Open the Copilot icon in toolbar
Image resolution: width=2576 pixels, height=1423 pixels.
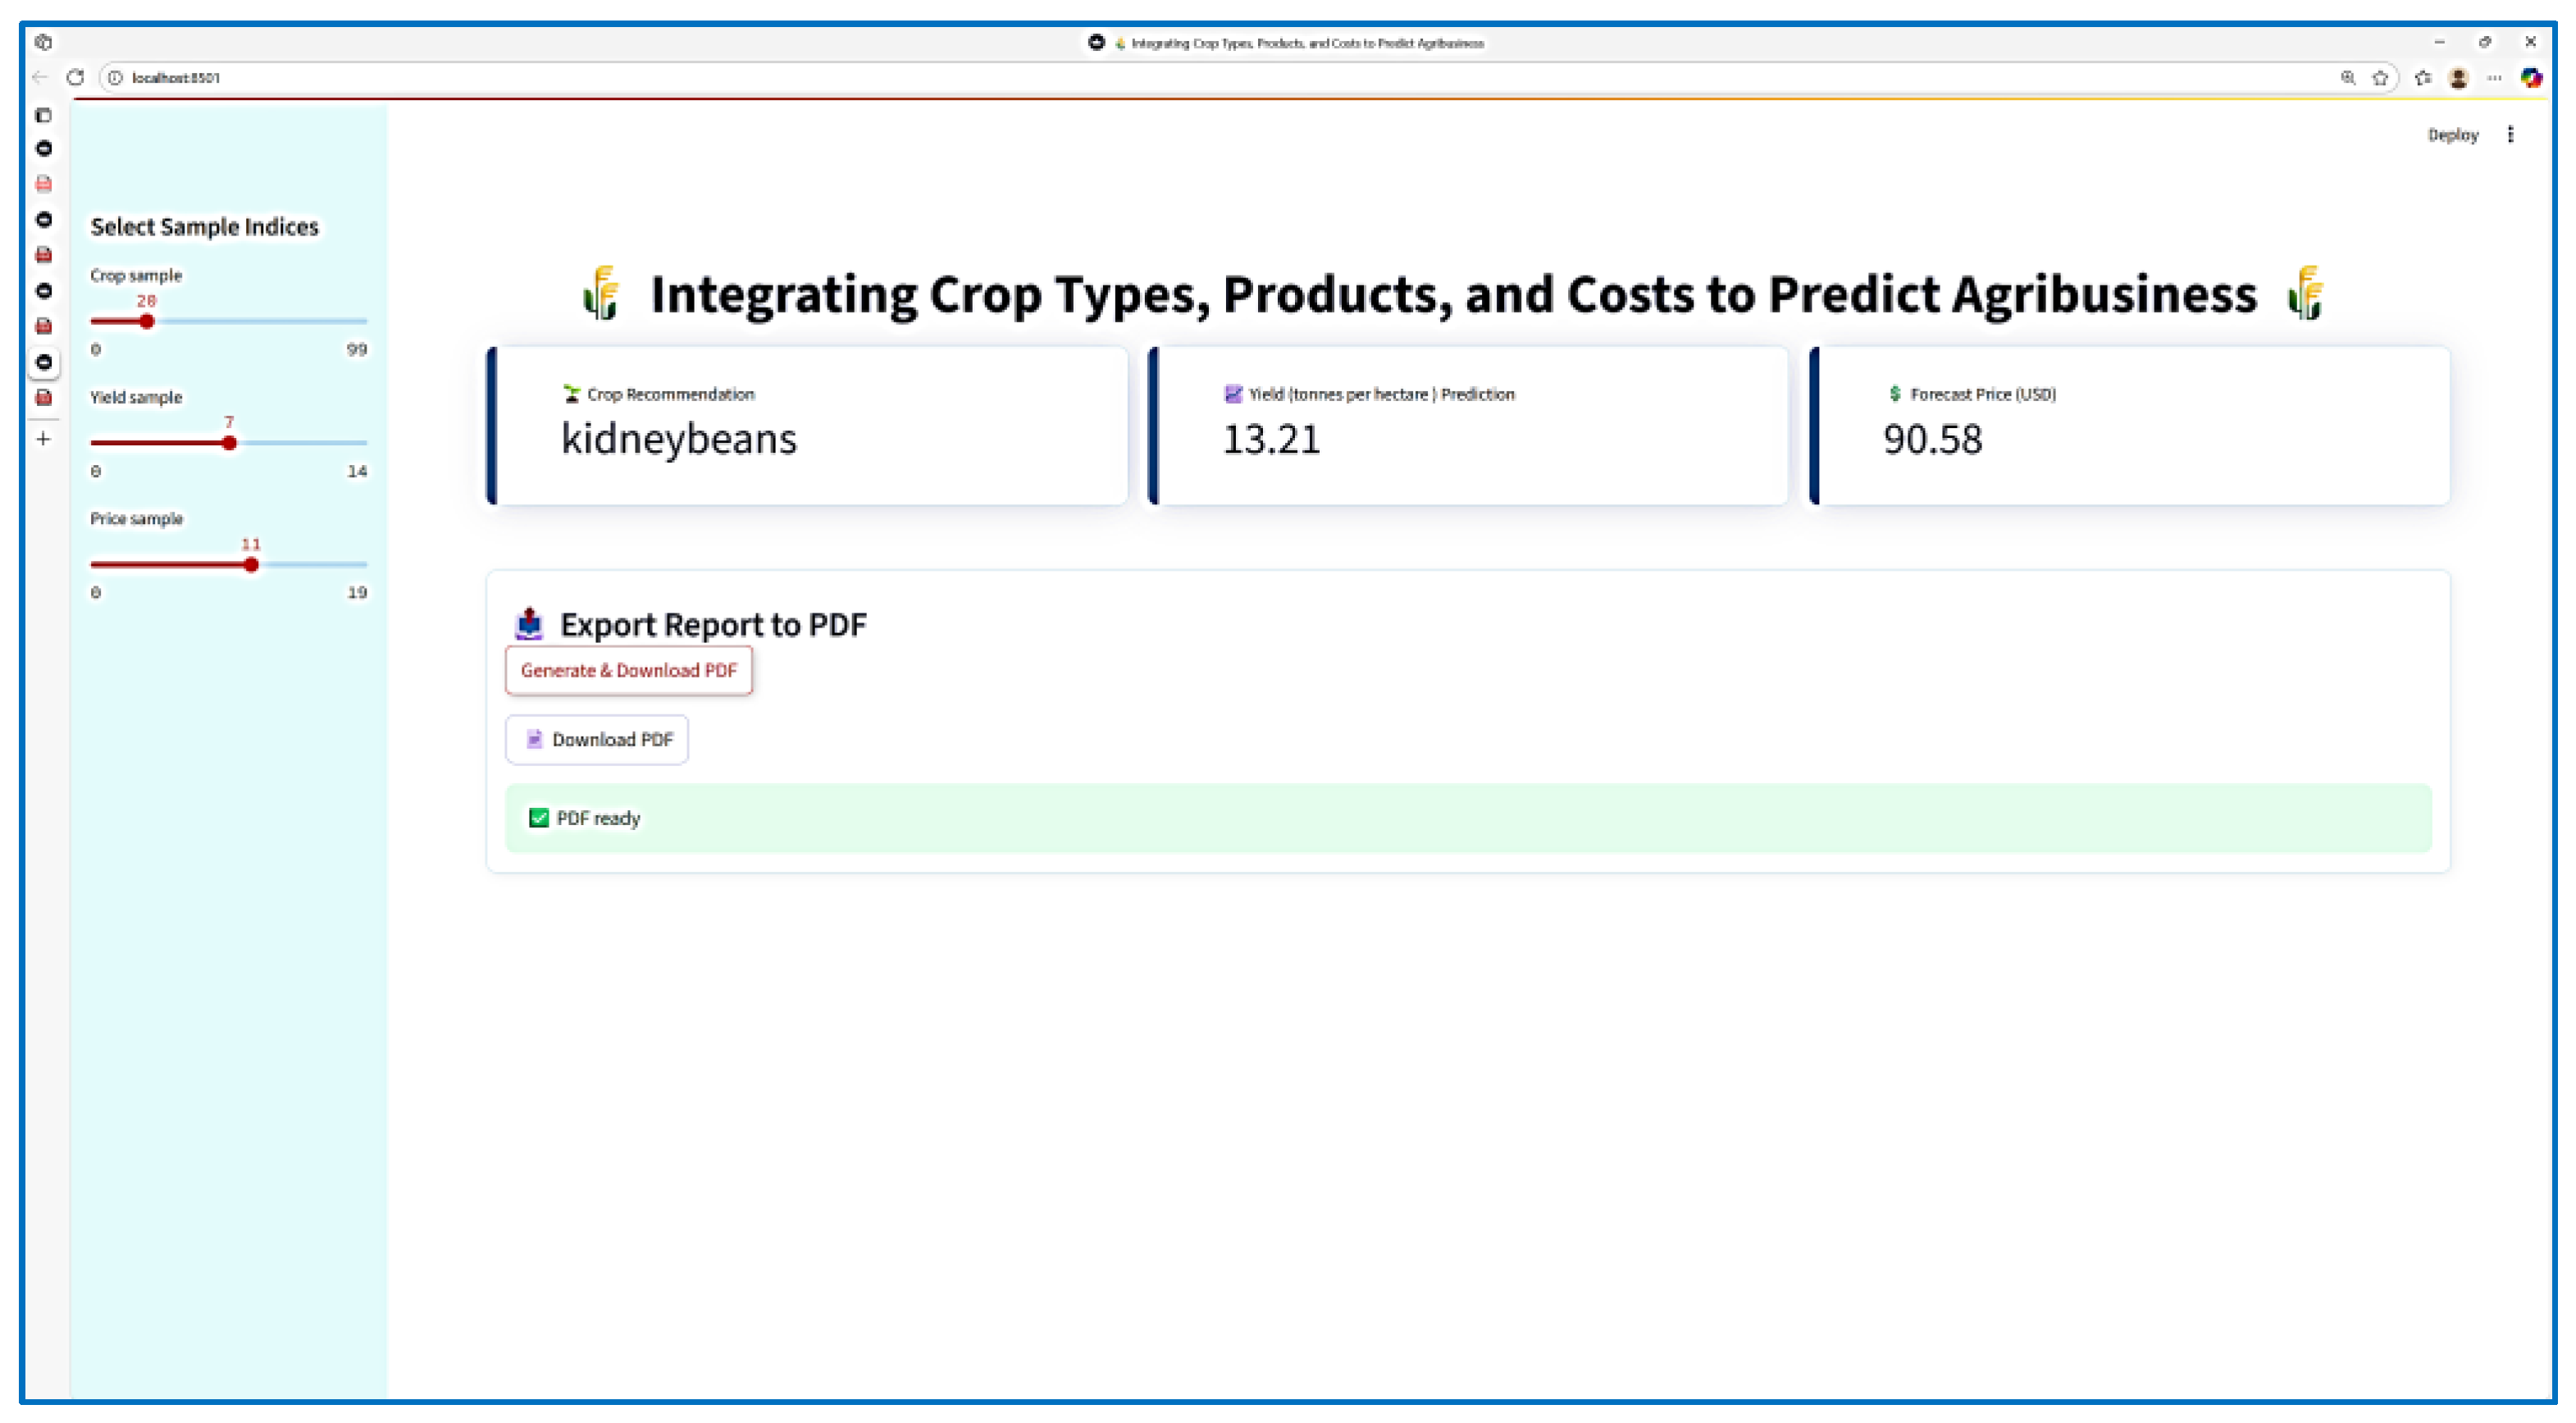[2530, 77]
